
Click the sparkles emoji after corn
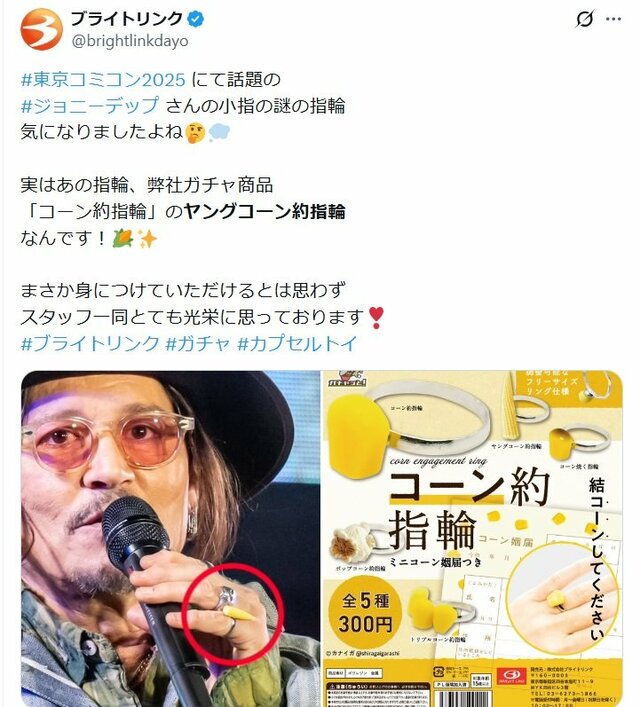pyautogui.click(x=147, y=238)
